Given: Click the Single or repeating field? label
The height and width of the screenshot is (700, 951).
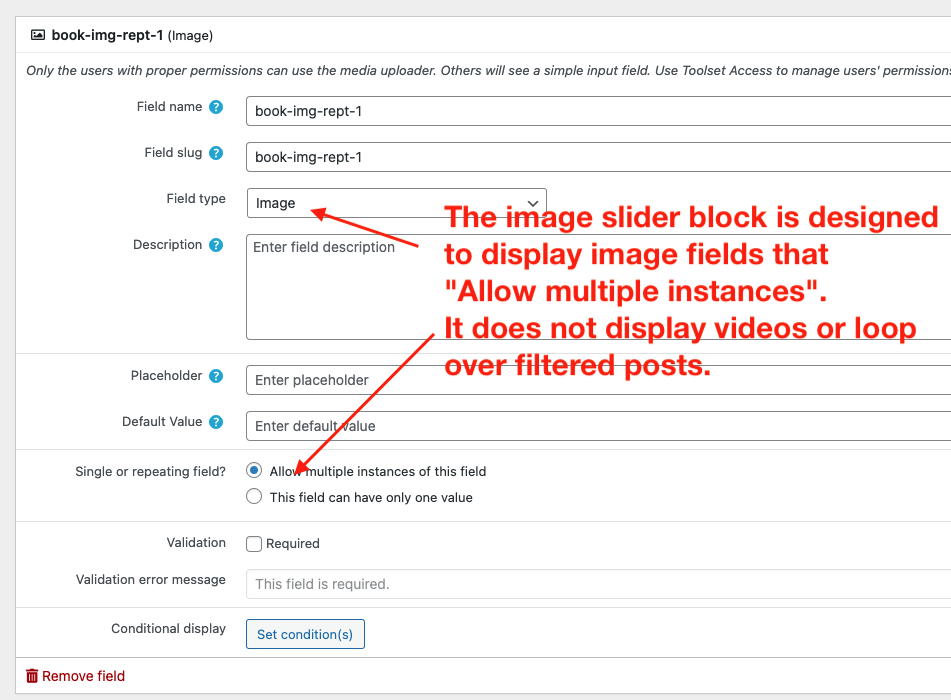Looking at the screenshot, I should [x=150, y=471].
